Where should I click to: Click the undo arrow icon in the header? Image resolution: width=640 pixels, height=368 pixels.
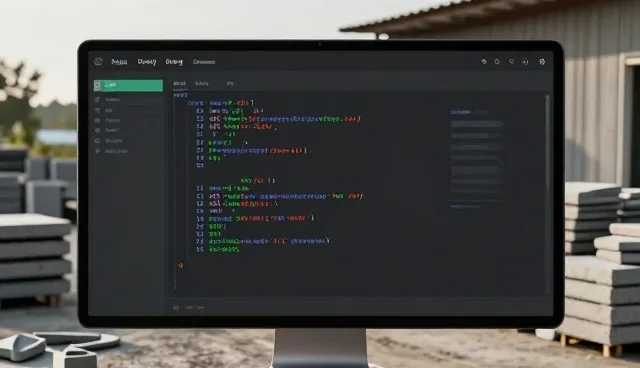(x=484, y=62)
